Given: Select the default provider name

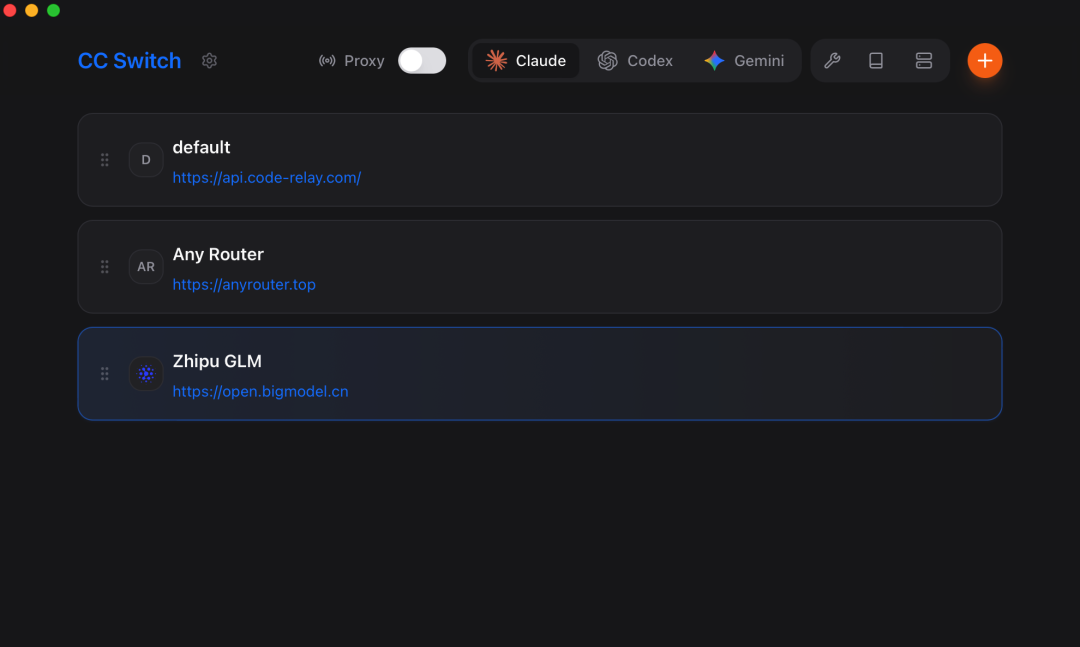Looking at the screenshot, I should (x=201, y=147).
